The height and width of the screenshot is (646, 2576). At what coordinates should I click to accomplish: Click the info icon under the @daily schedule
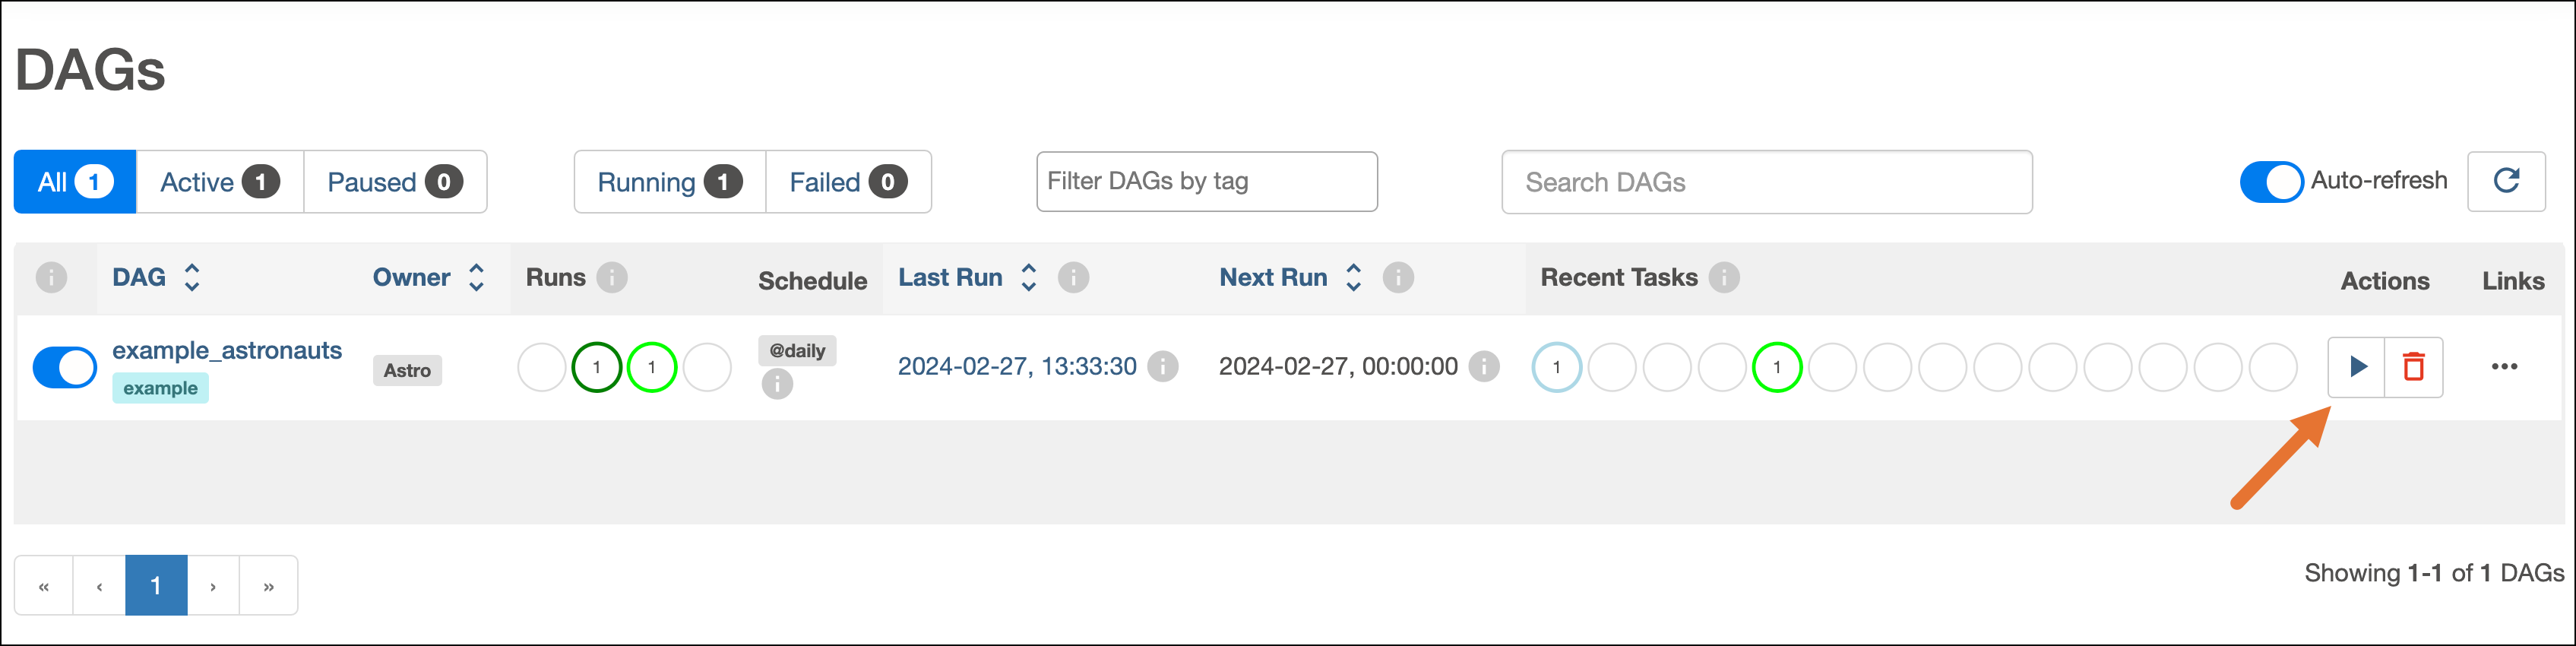point(778,384)
